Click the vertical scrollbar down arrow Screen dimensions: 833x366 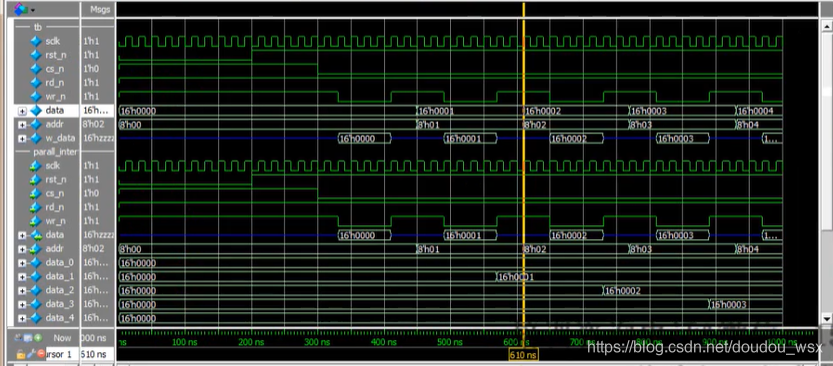[826, 319]
